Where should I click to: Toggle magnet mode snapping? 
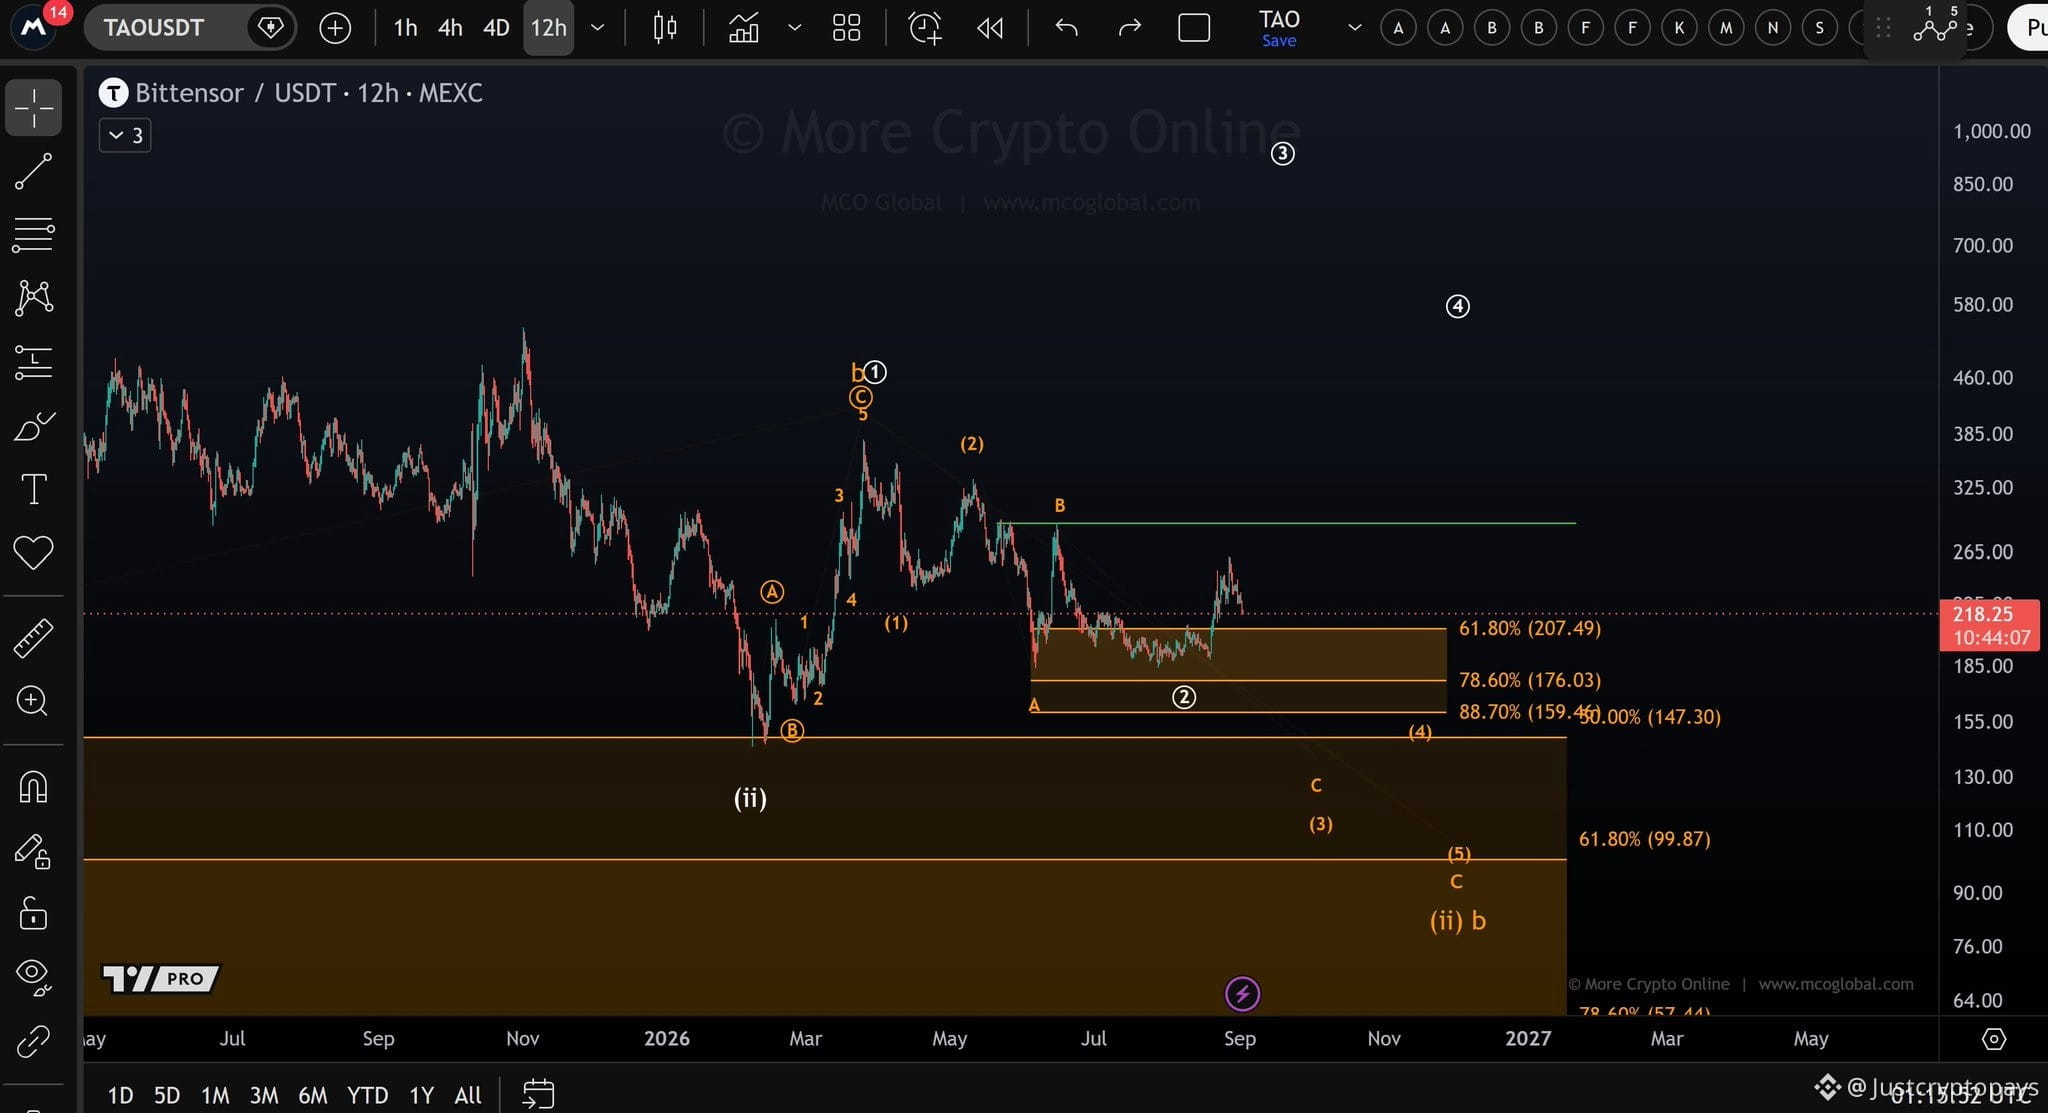(33, 787)
